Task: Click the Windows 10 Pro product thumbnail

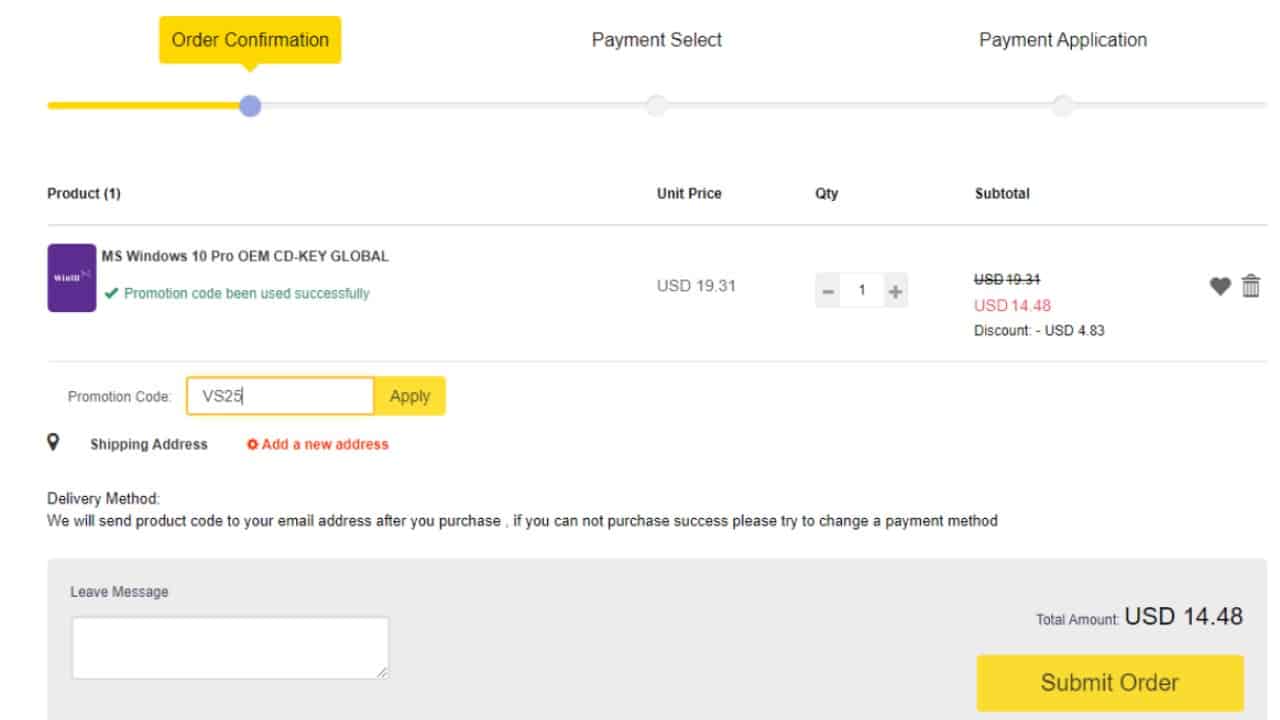Action: coord(72,278)
